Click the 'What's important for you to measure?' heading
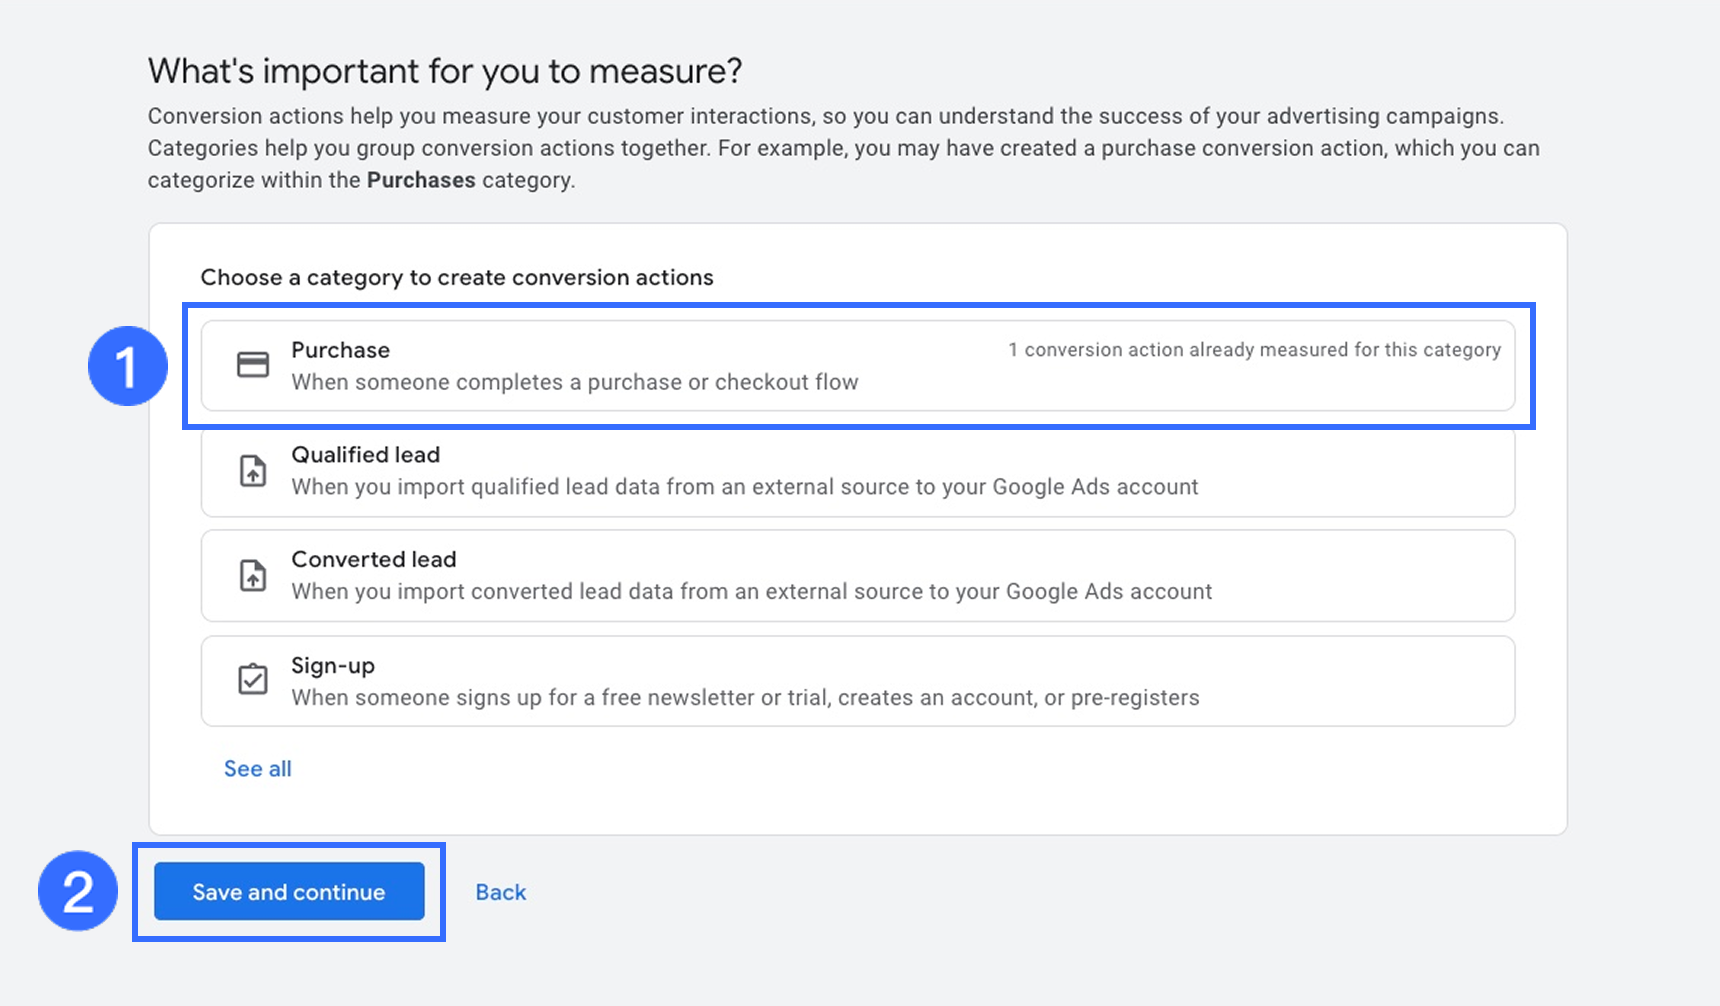Image resolution: width=1720 pixels, height=1006 pixels. pos(445,71)
